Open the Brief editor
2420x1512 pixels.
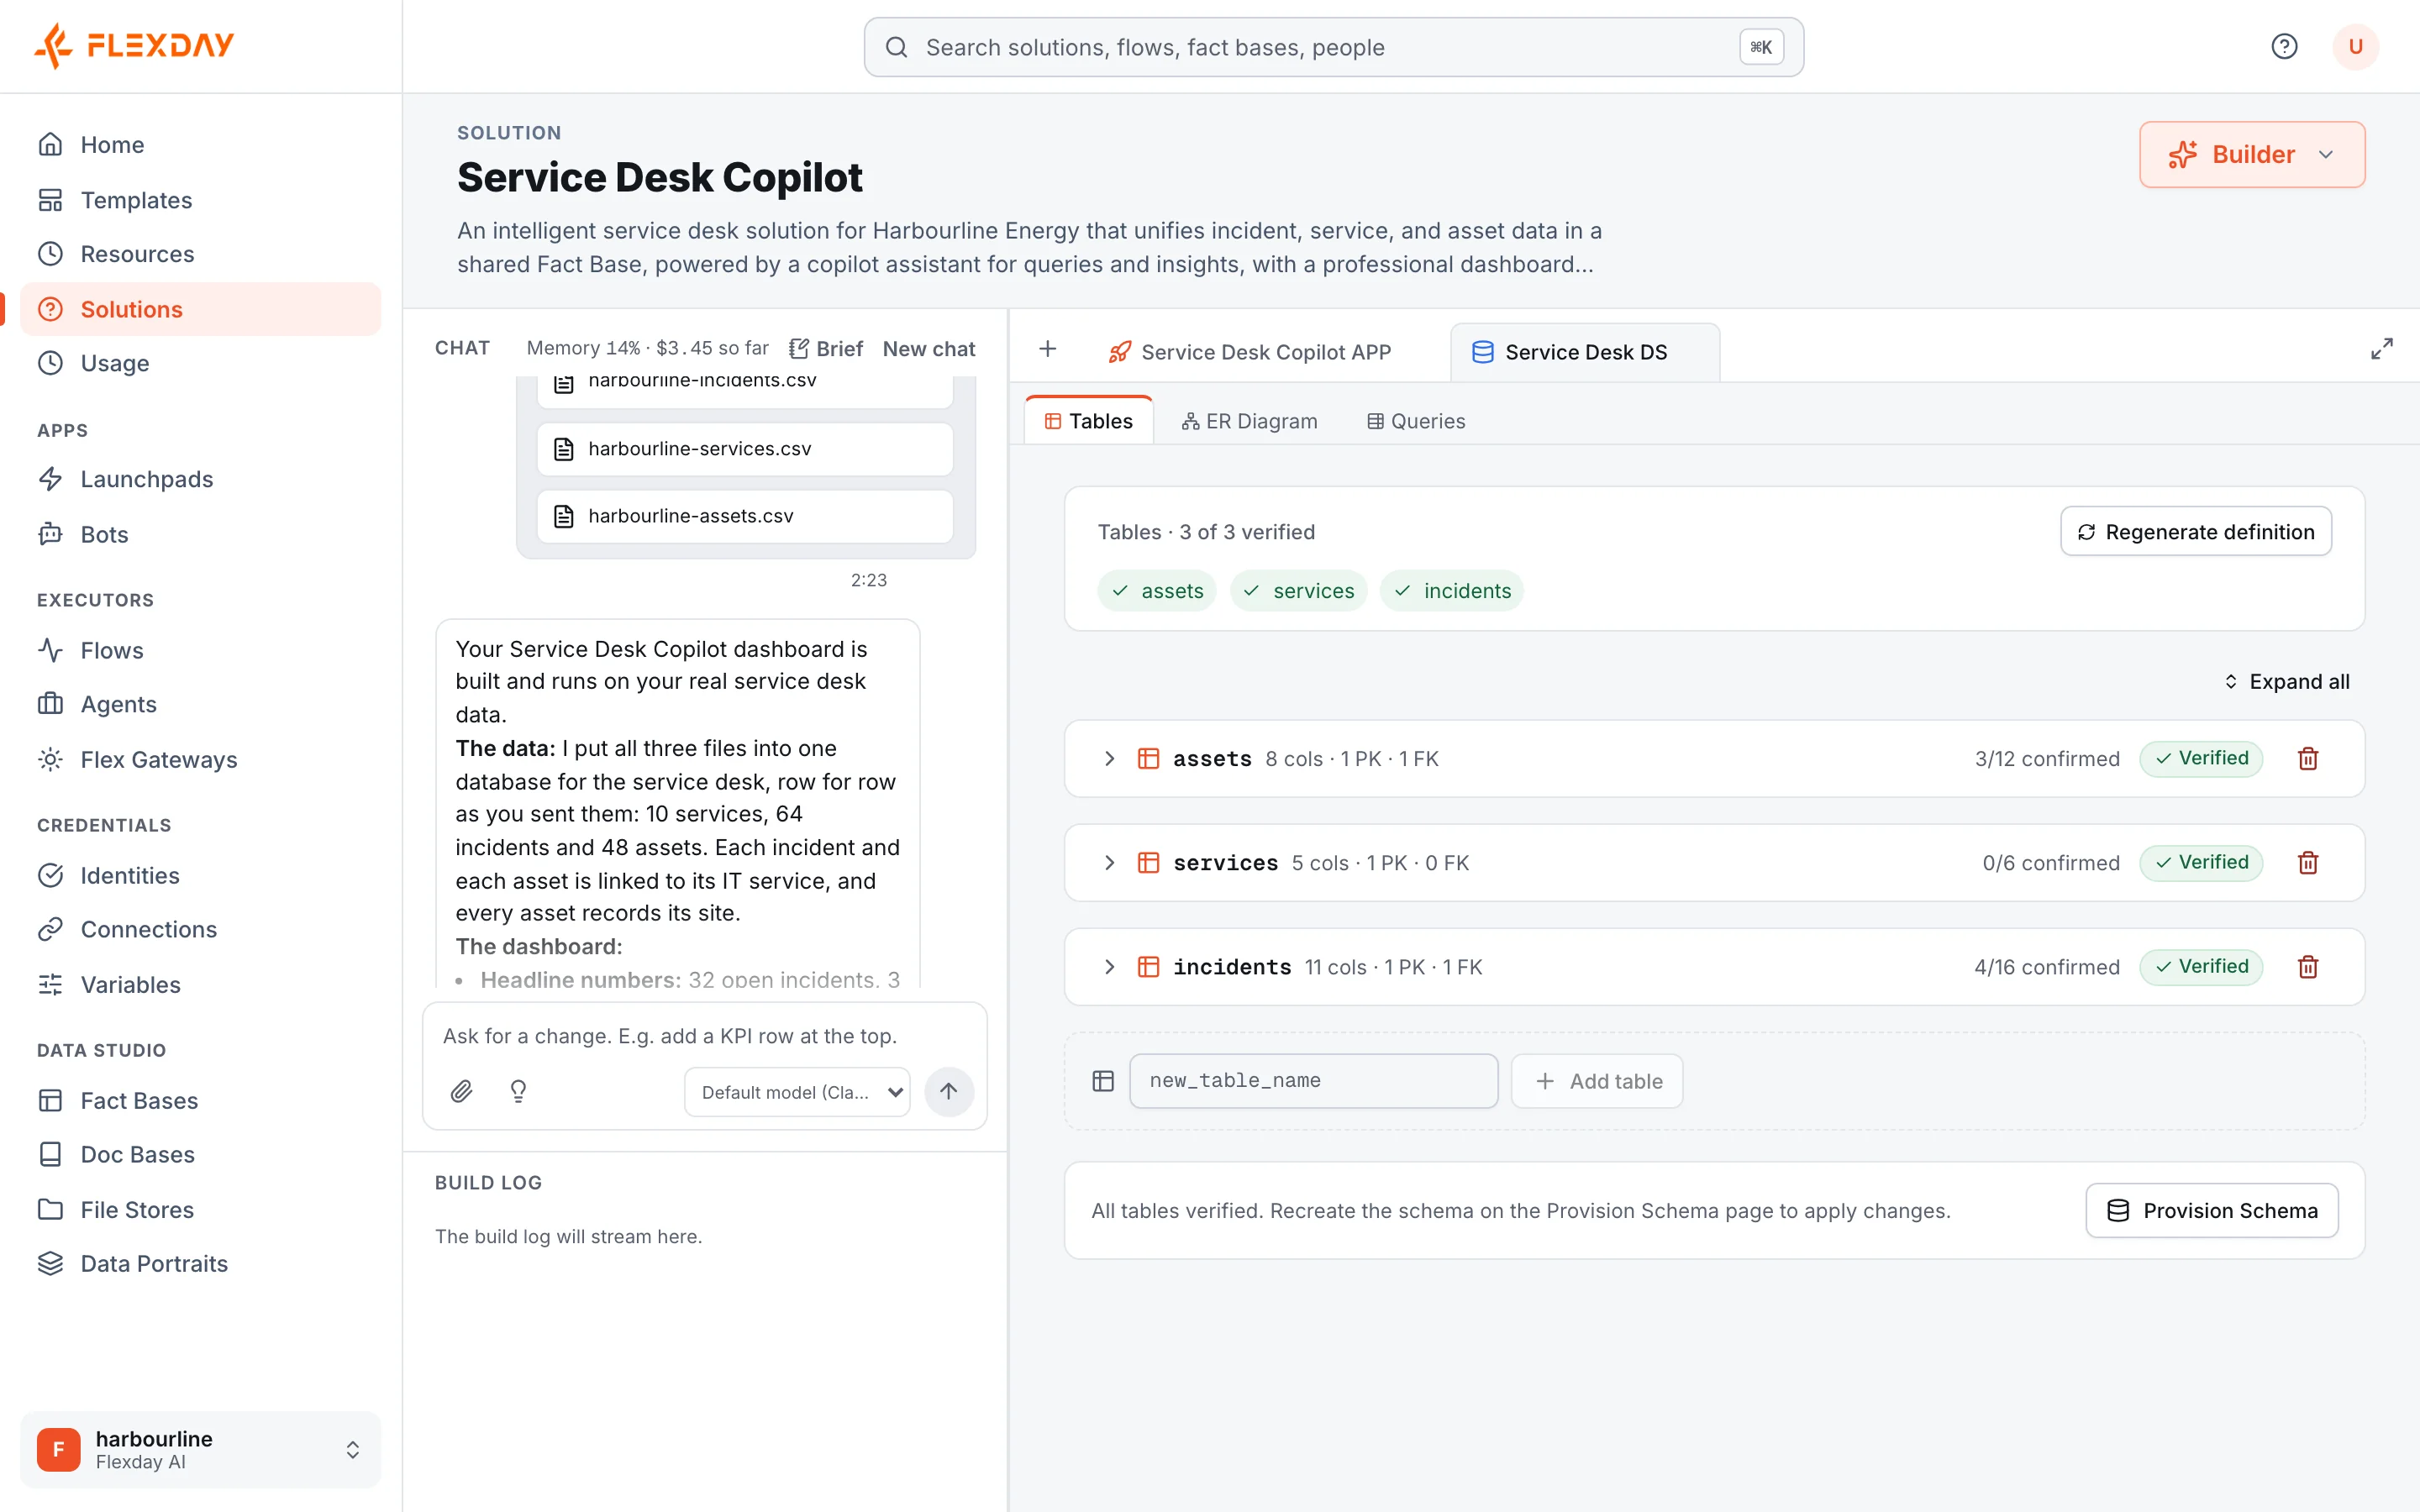tap(825, 349)
